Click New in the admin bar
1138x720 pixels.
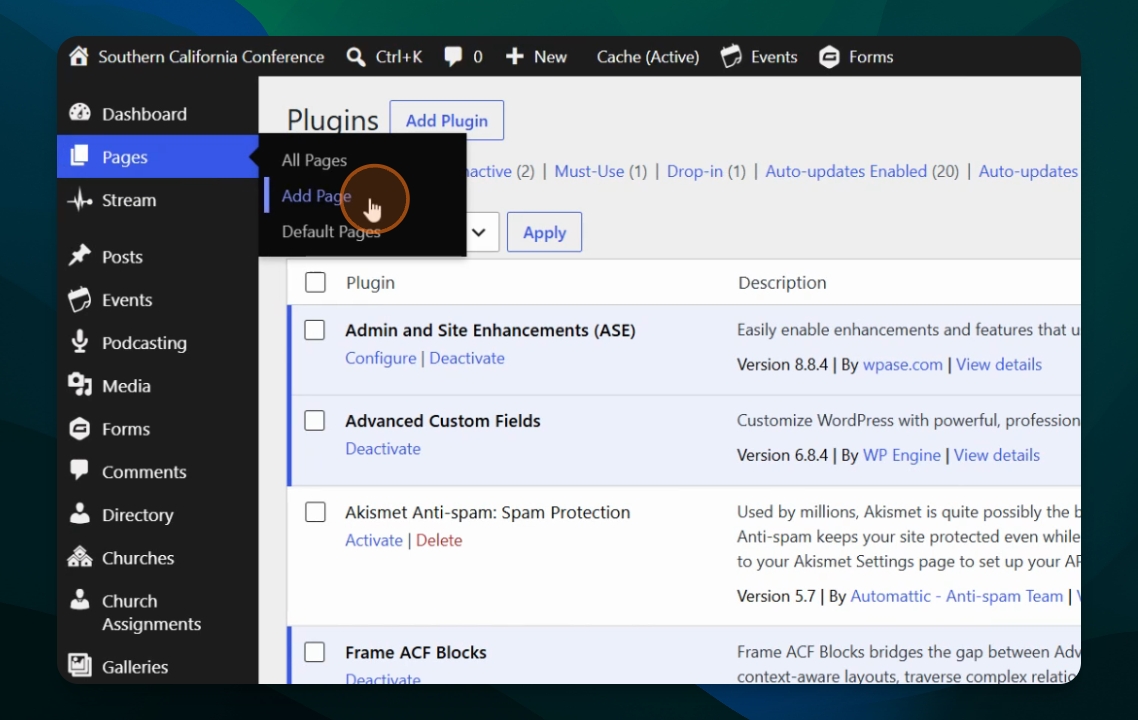pos(550,57)
